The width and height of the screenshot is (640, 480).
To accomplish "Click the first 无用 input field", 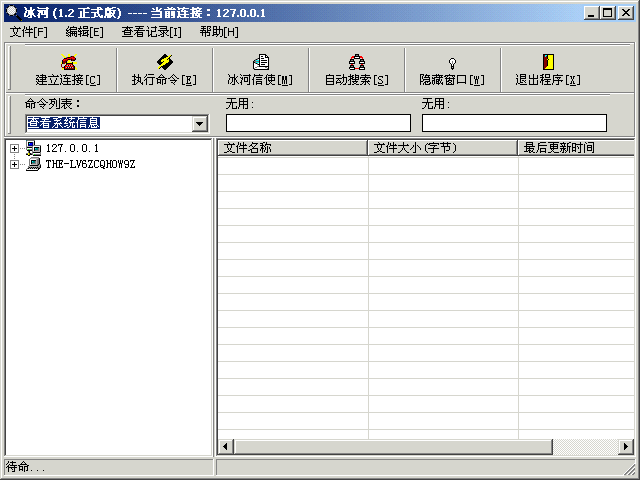I will click(318, 123).
